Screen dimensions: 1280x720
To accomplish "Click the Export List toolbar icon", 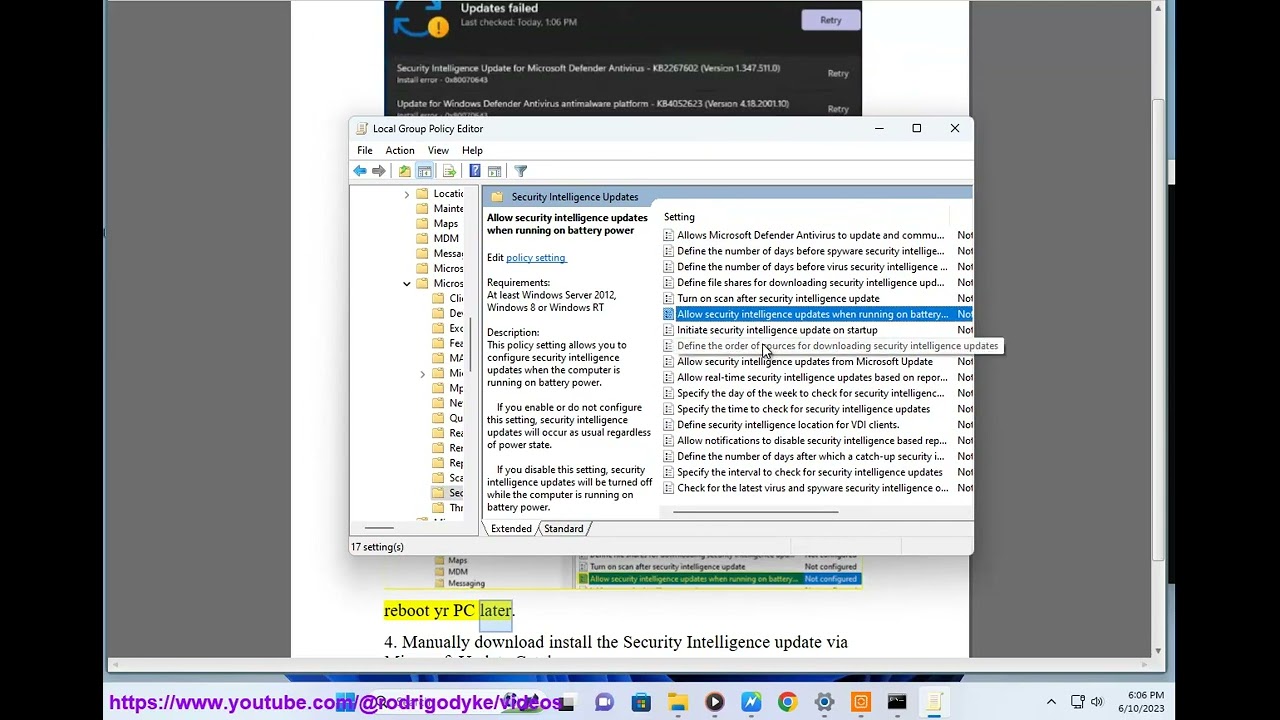I will pyautogui.click(x=449, y=171).
